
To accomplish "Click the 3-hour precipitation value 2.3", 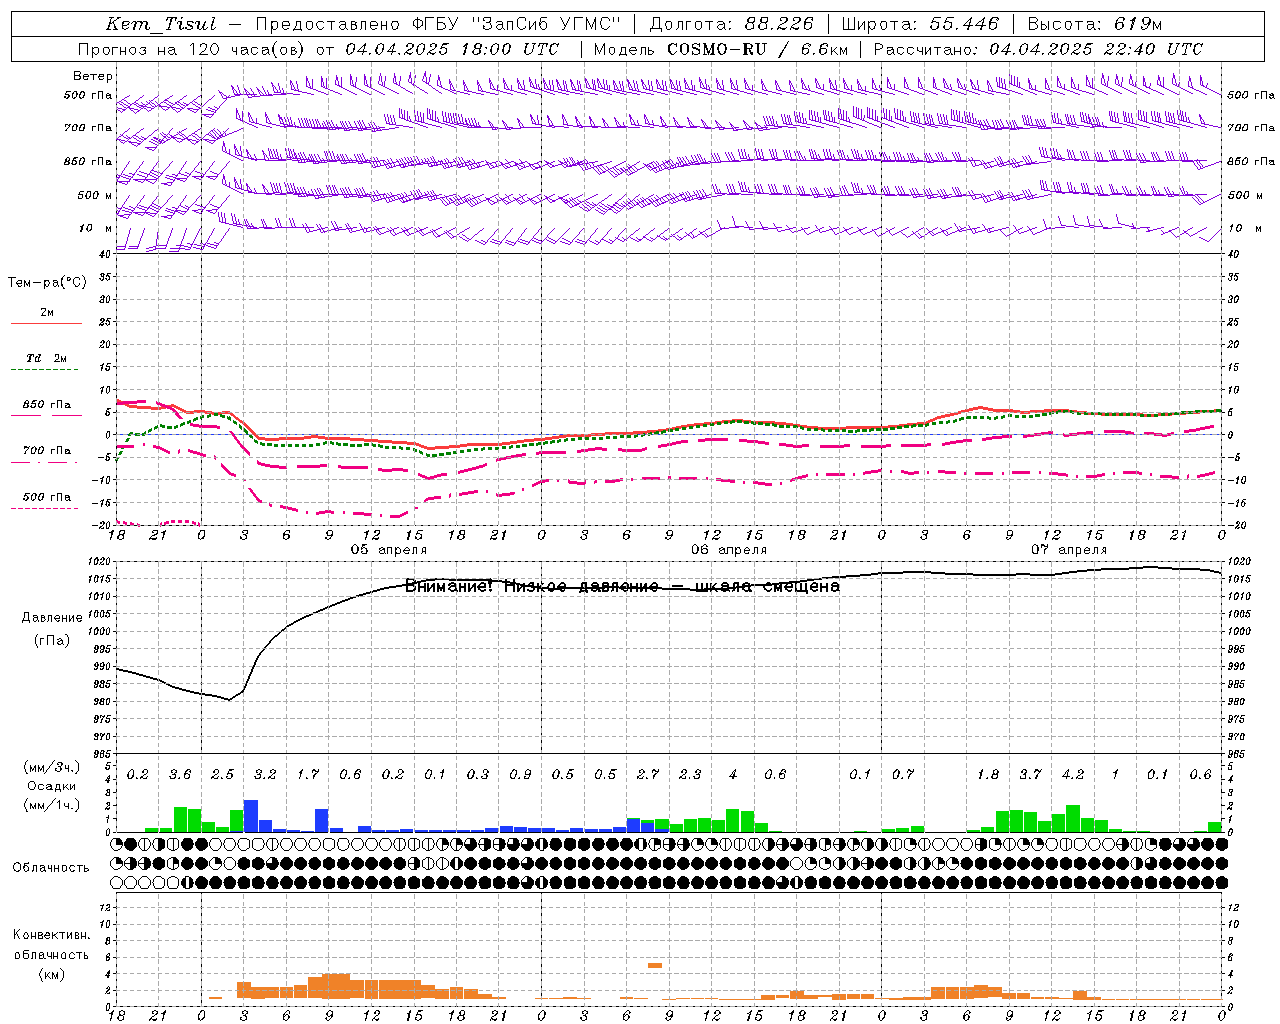I will click(690, 774).
